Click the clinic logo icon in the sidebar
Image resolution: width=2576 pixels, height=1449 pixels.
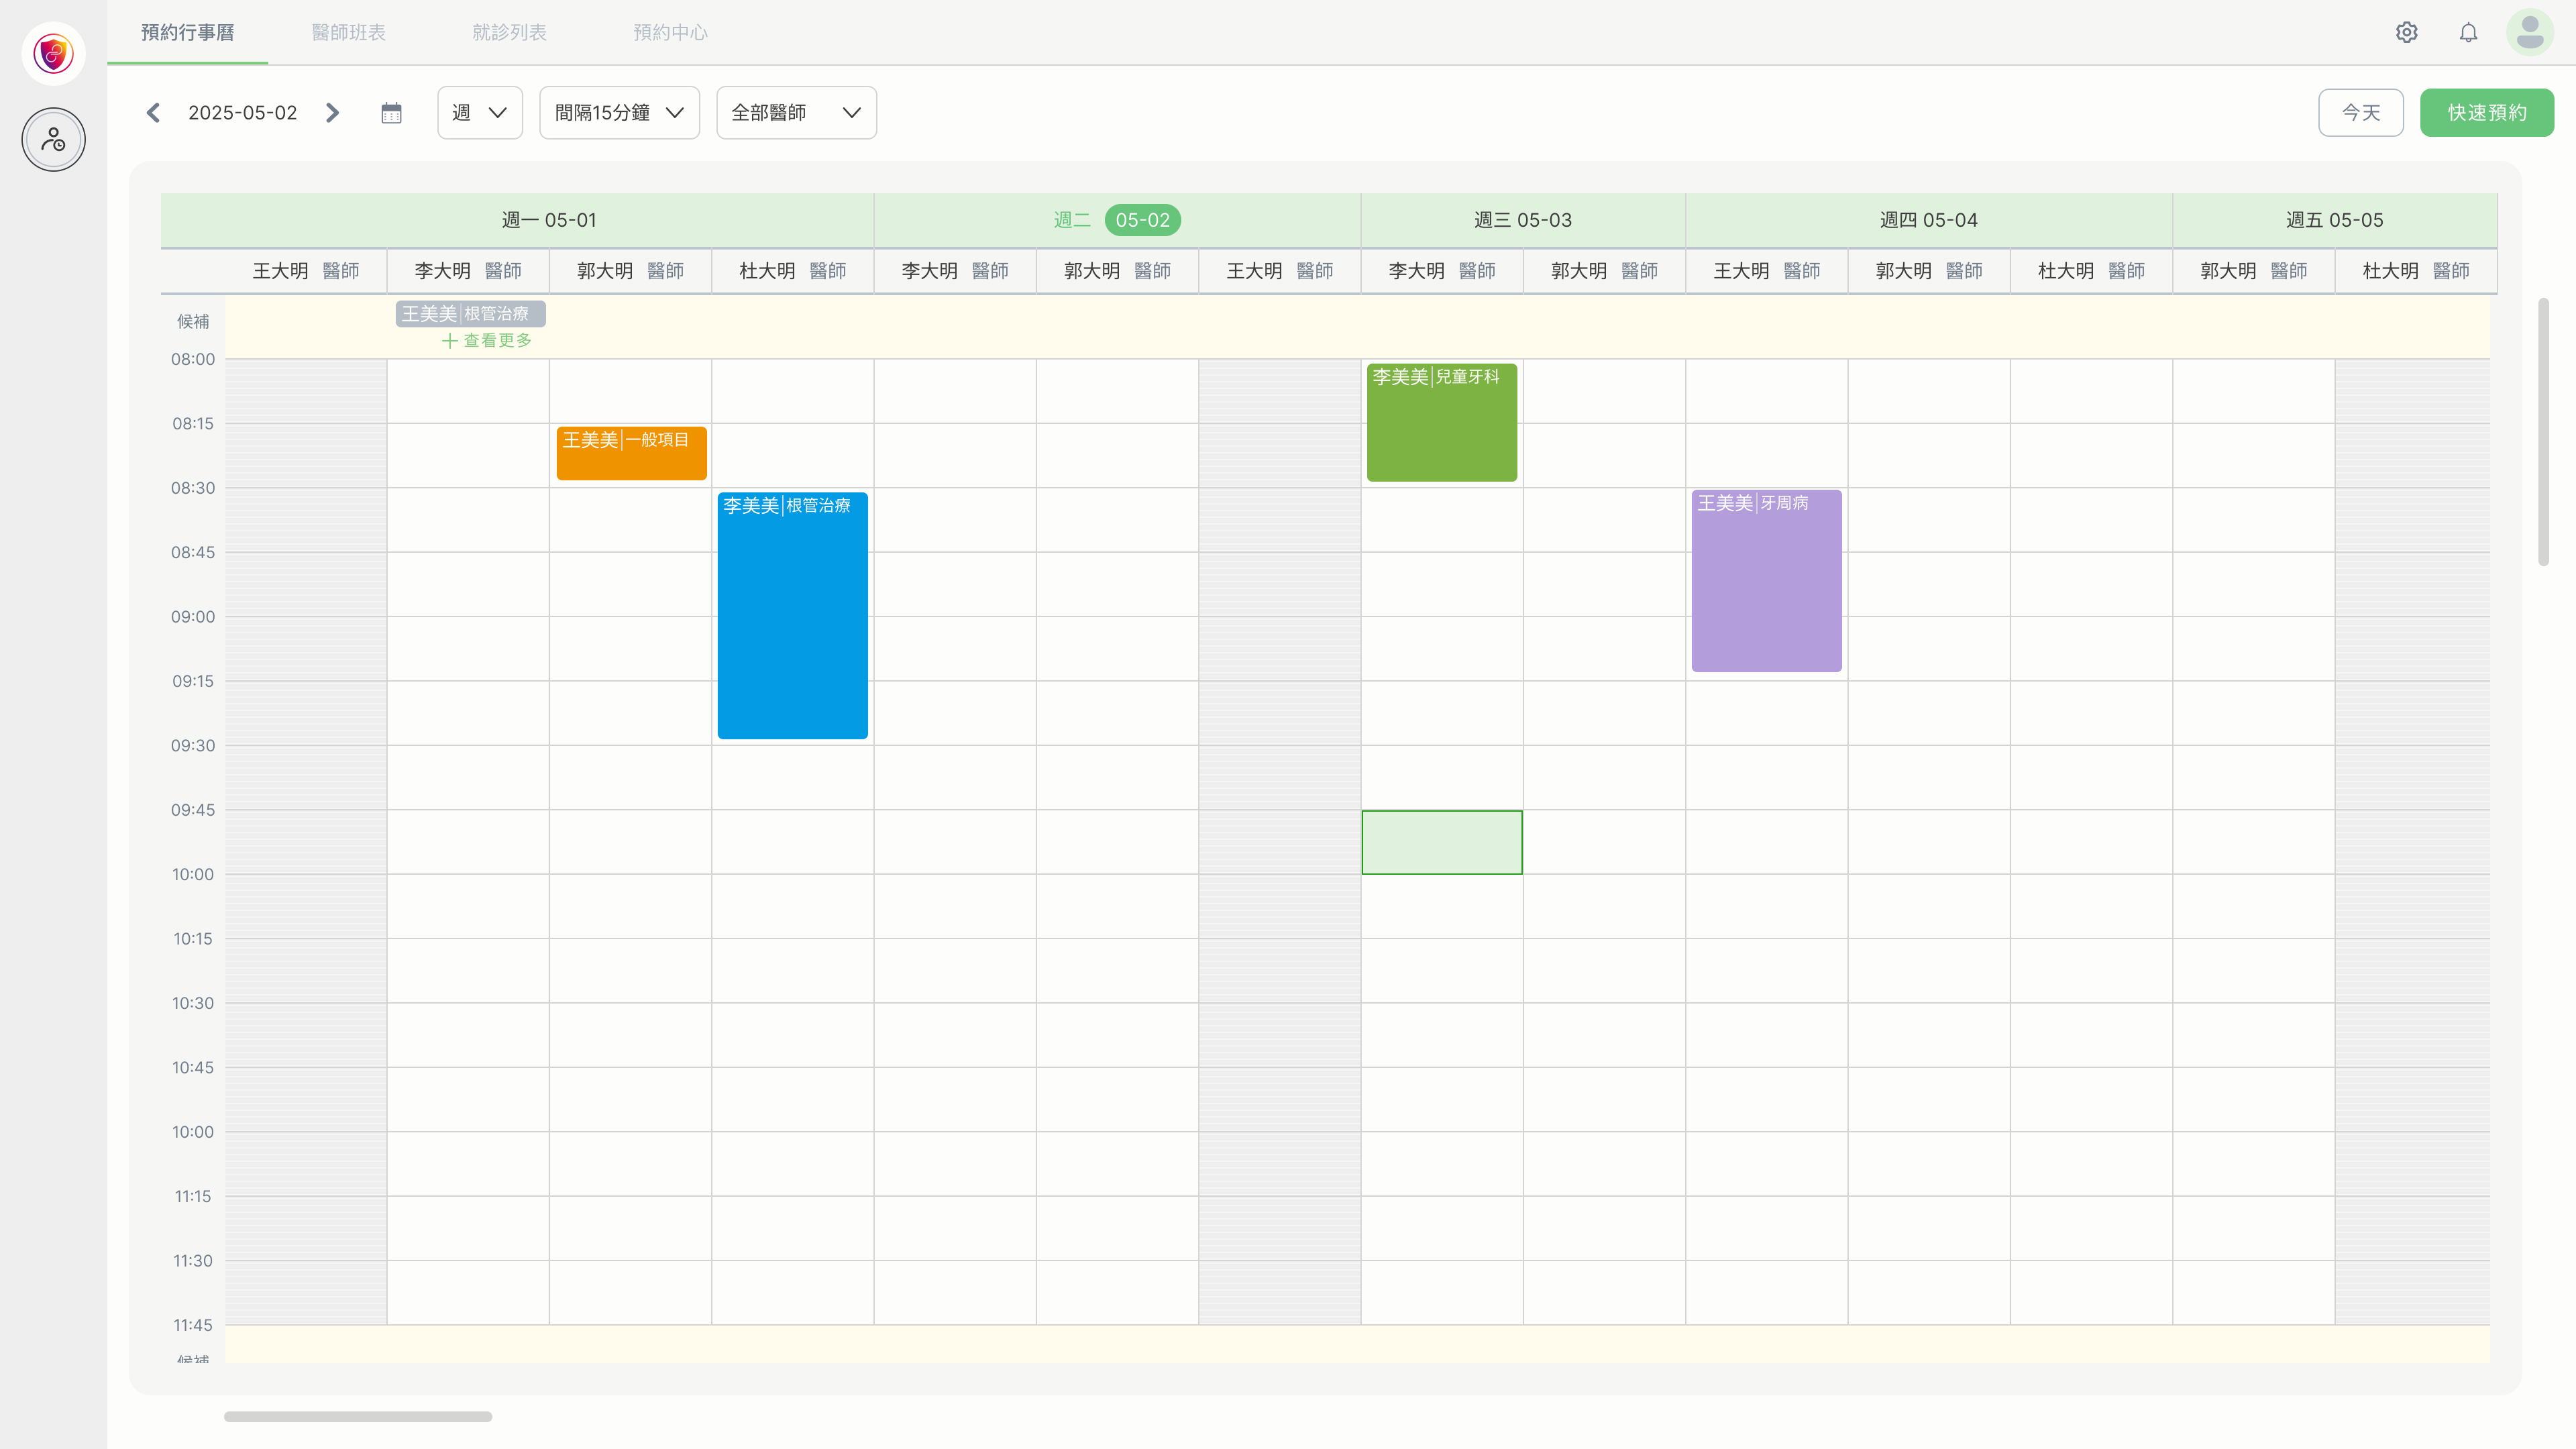pyautogui.click(x=53, y=53)
